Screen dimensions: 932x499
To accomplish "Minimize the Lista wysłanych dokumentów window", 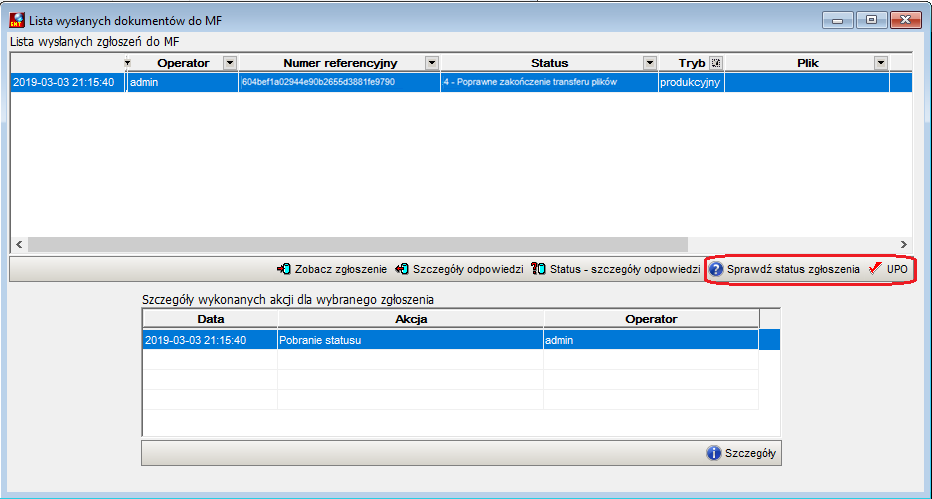I will 838,20.
